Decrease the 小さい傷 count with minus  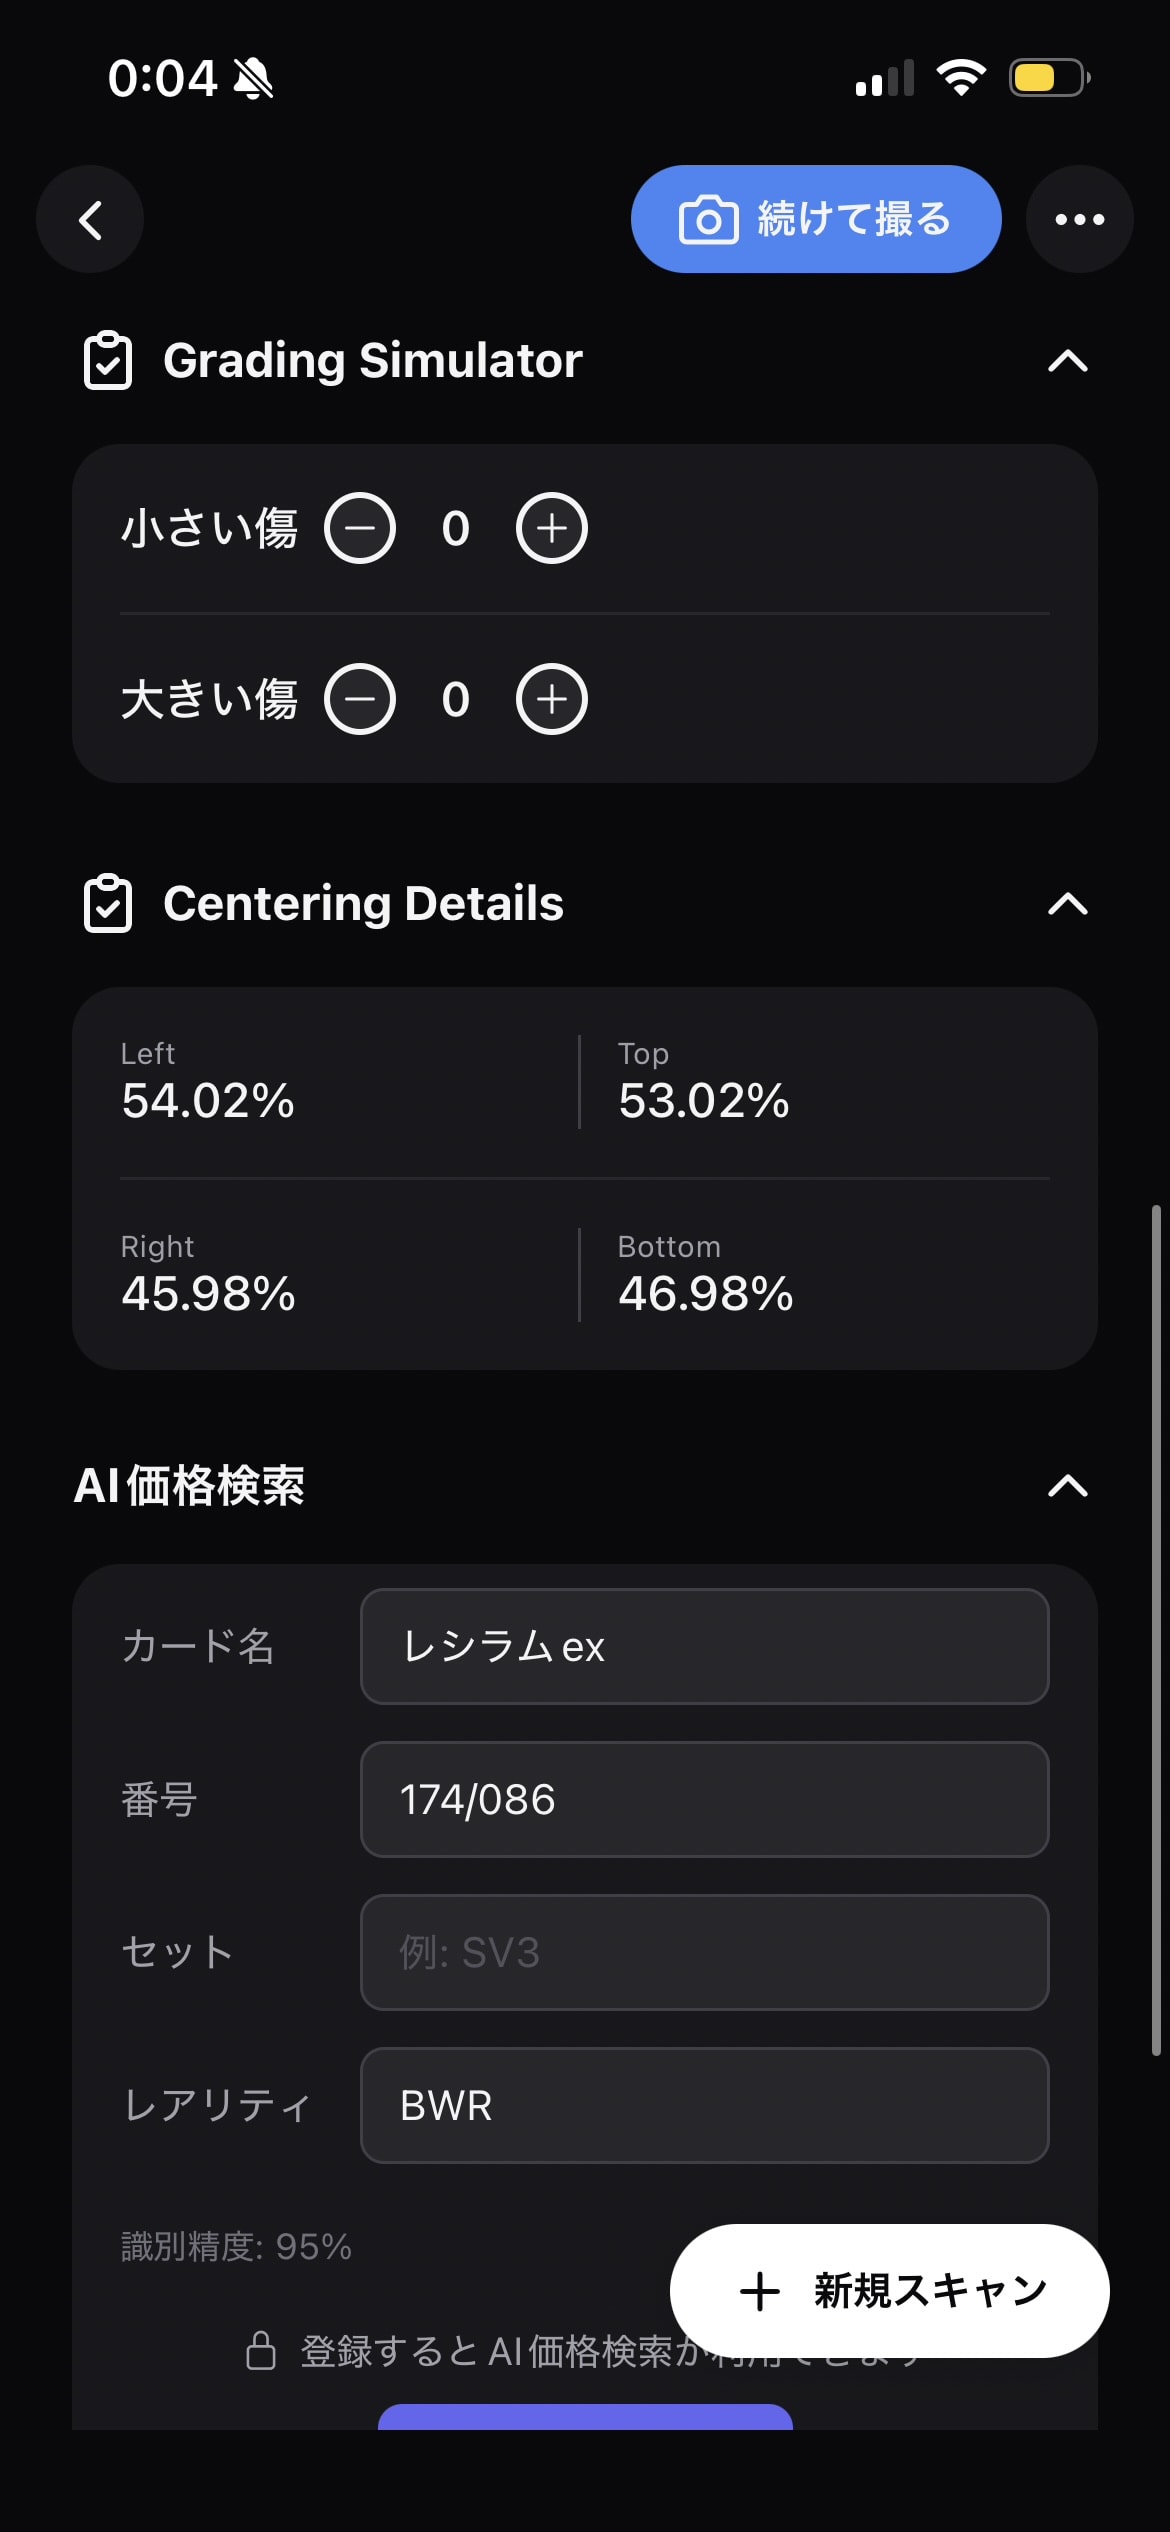(x=360, y=528)
